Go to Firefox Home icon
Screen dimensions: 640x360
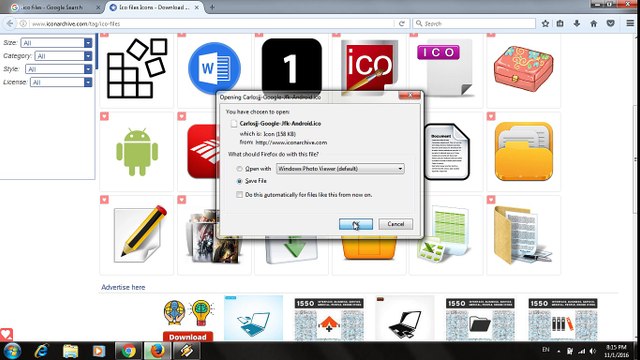click(594, 24)
